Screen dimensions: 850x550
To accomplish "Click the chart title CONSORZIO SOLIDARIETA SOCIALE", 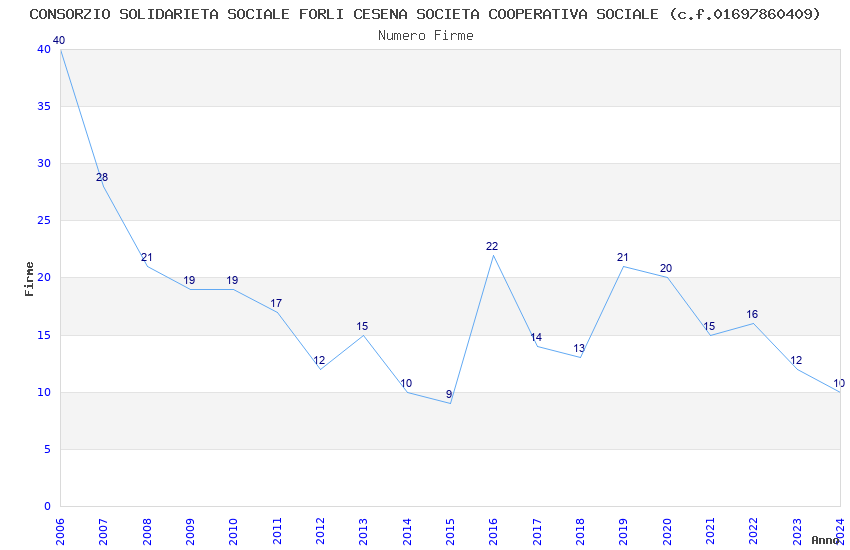I will pyautogui.click(x=425, y=14).
